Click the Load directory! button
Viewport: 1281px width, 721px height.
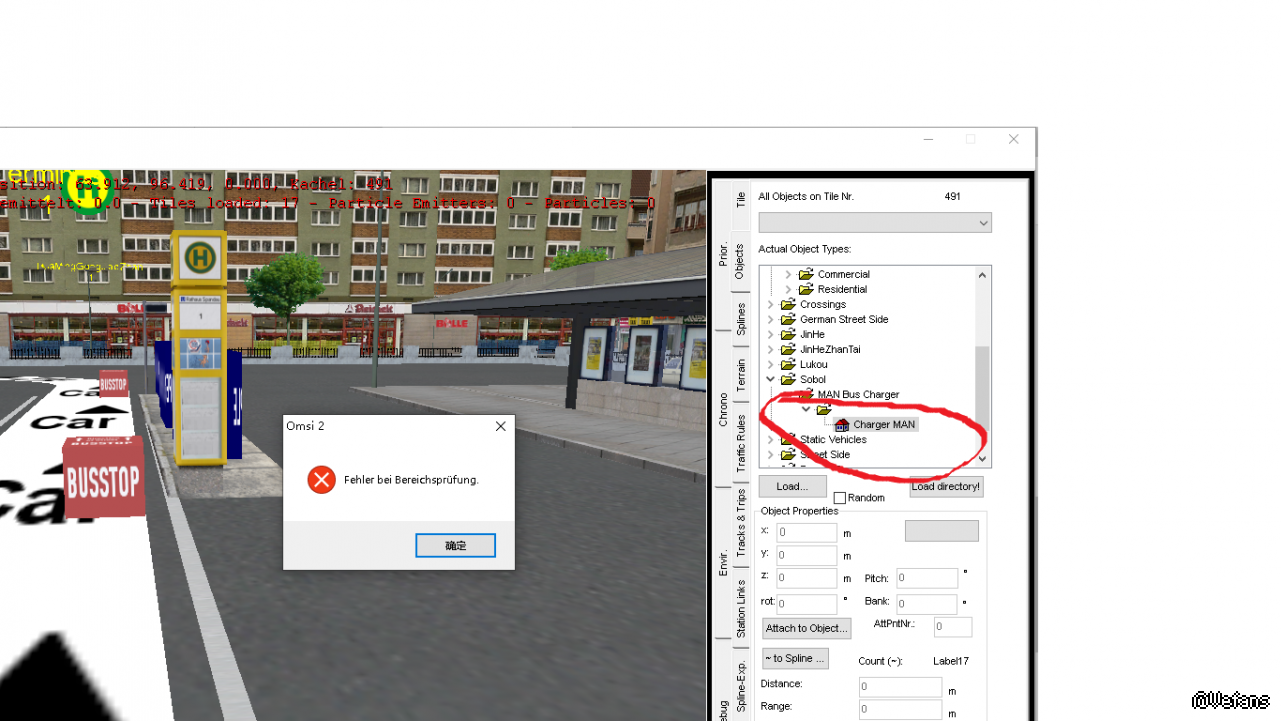(x=946, y=487)
